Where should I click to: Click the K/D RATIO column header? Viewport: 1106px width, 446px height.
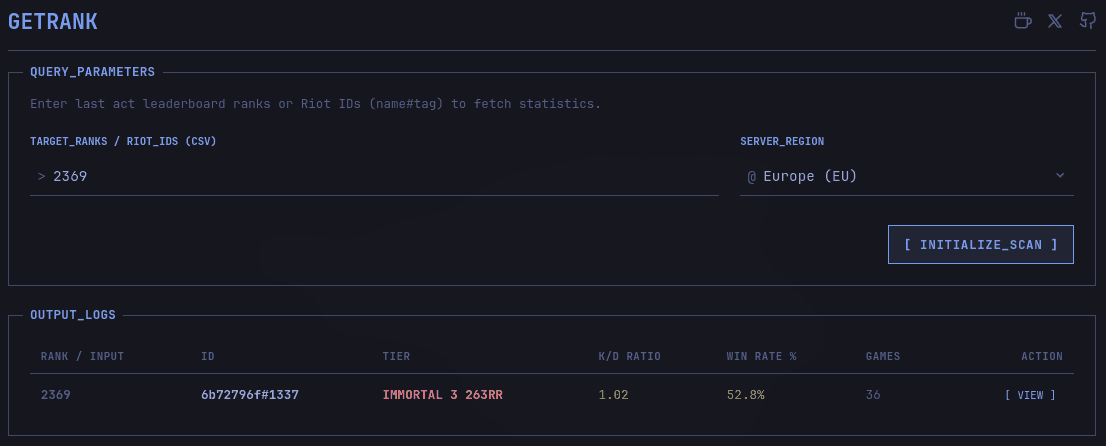[x=629, y=357]
